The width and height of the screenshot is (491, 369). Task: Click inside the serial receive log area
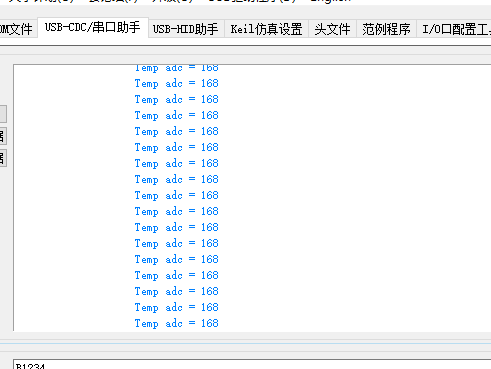pyautogui.click(x=252, y=198)
